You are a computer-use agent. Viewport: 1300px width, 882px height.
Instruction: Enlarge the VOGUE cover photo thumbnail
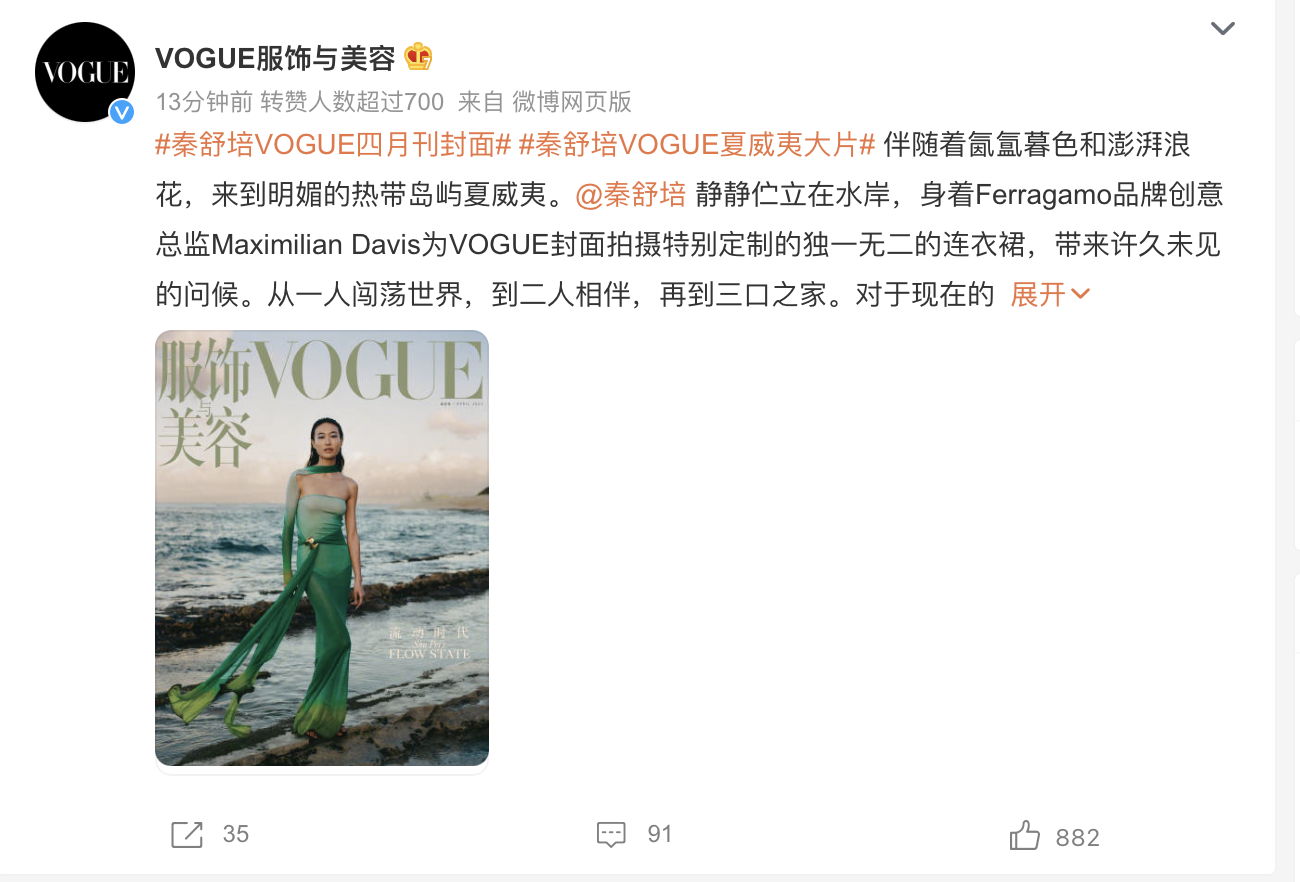click(322, 548)
